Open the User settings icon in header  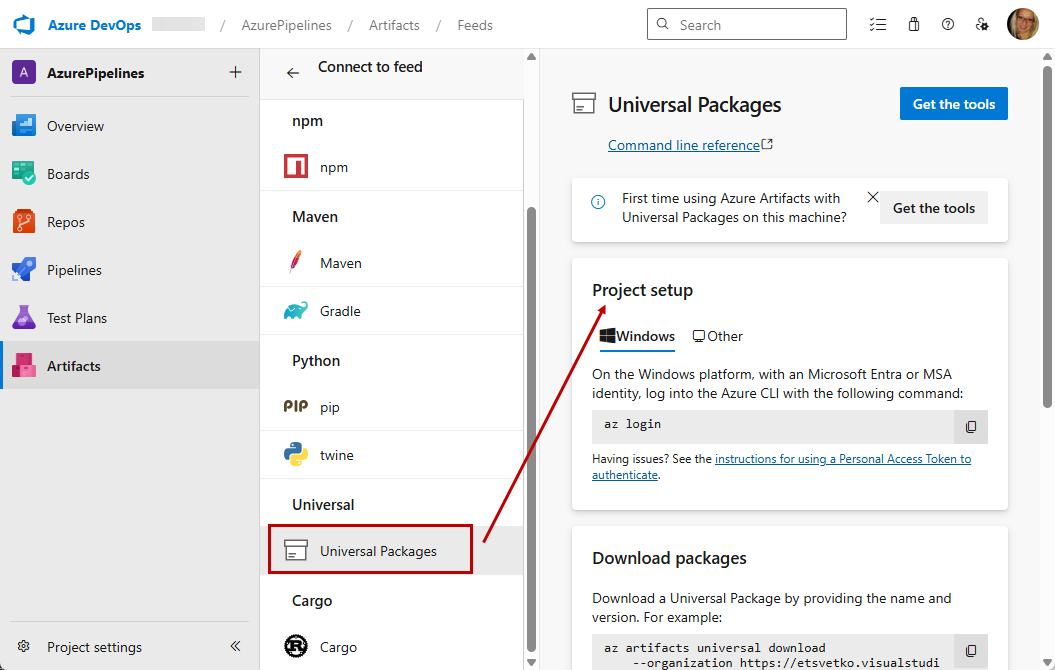982,25
